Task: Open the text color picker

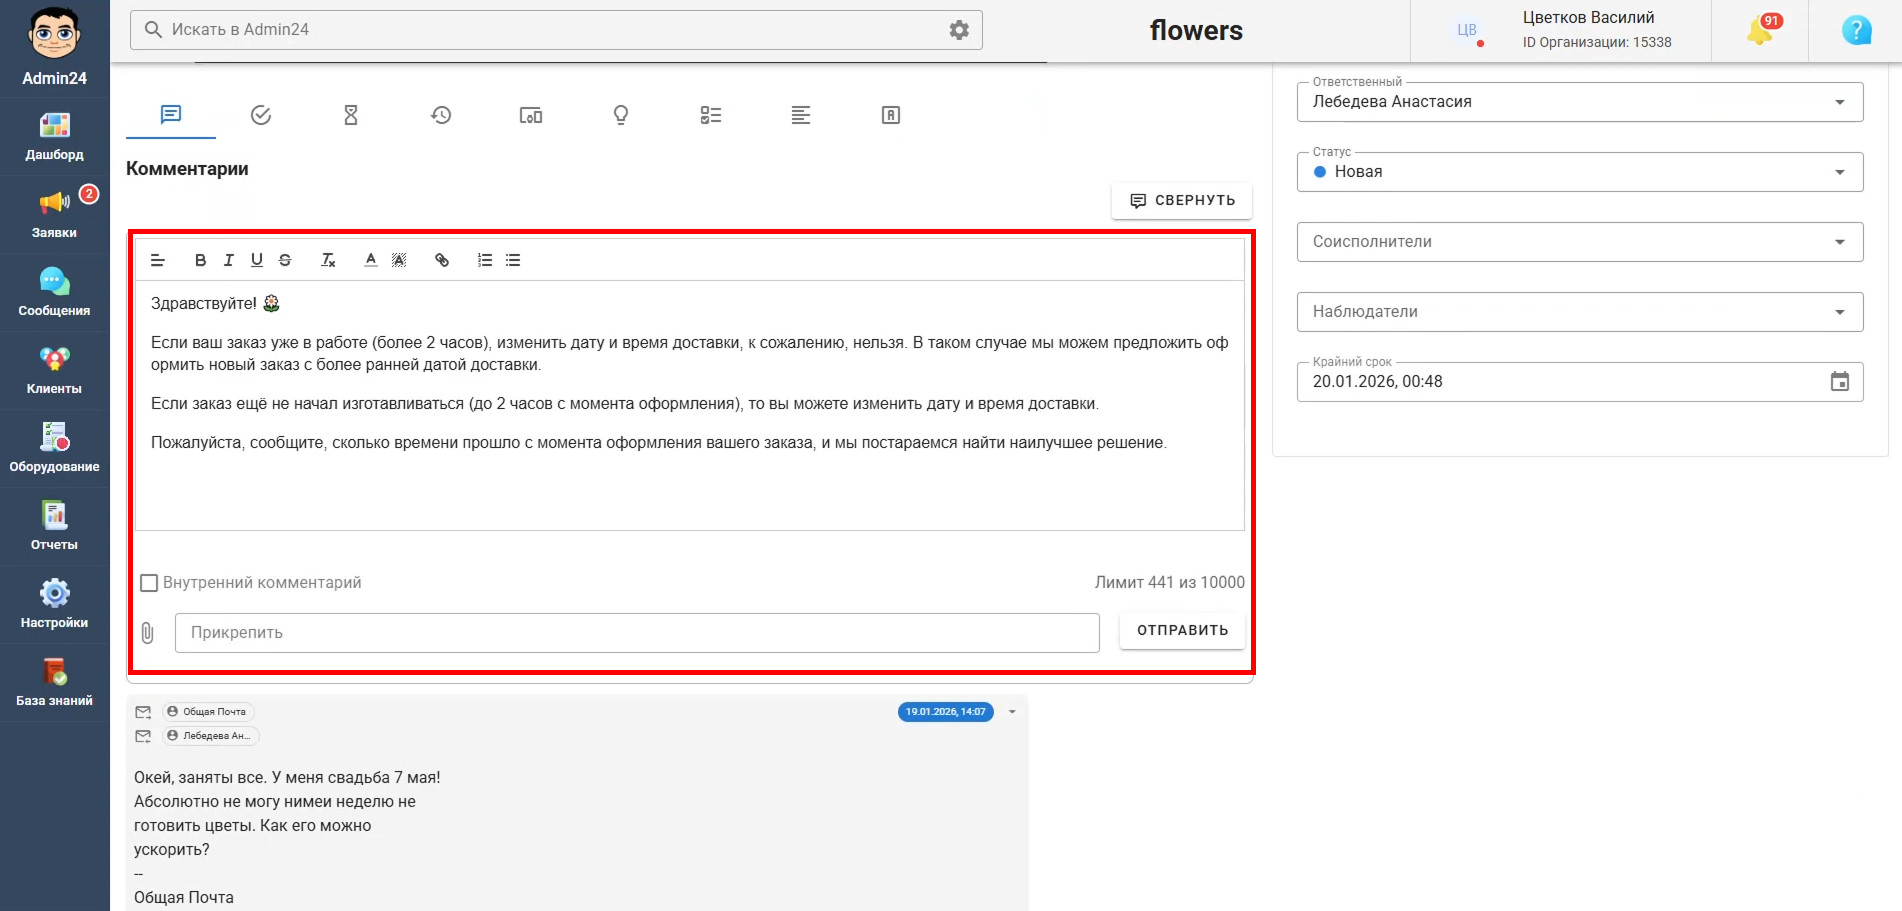Action: click(371, 260)
